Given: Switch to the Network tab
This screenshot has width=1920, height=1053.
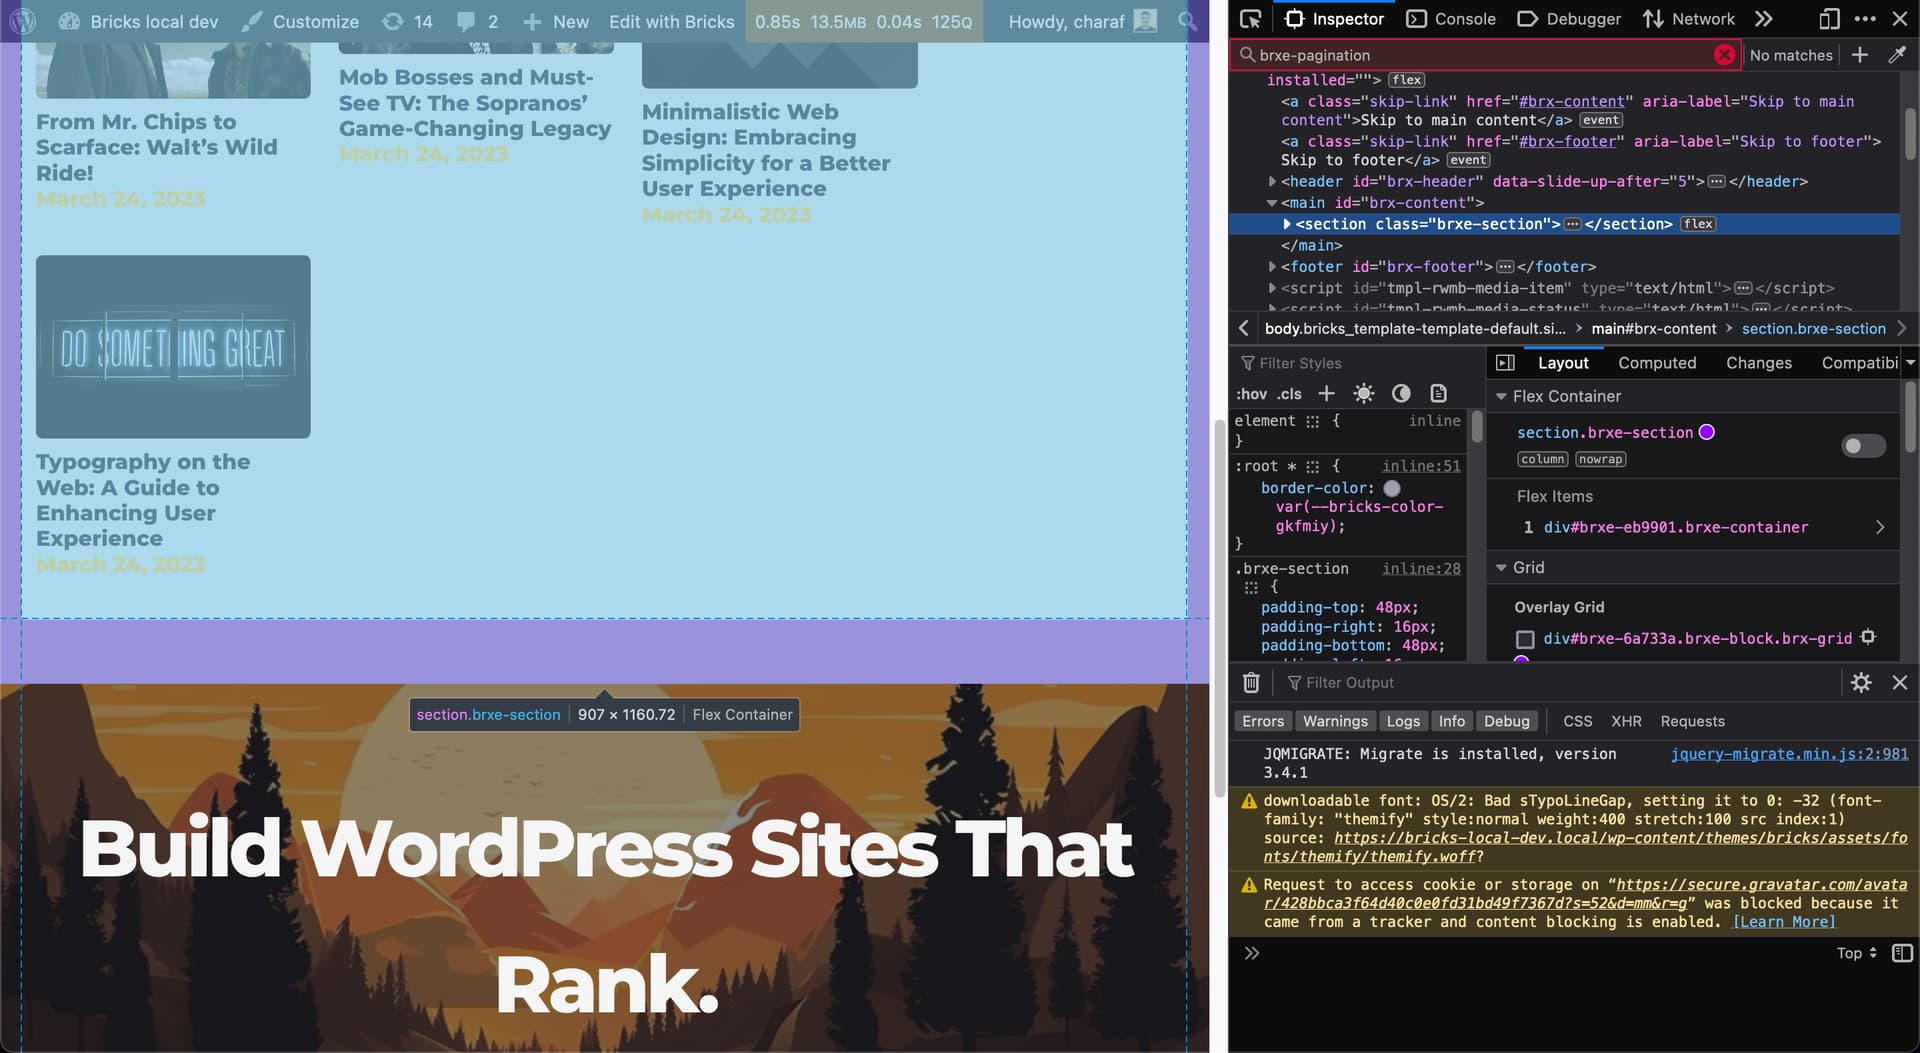Looking at the screenshot, I should (x=1689, y=19).
